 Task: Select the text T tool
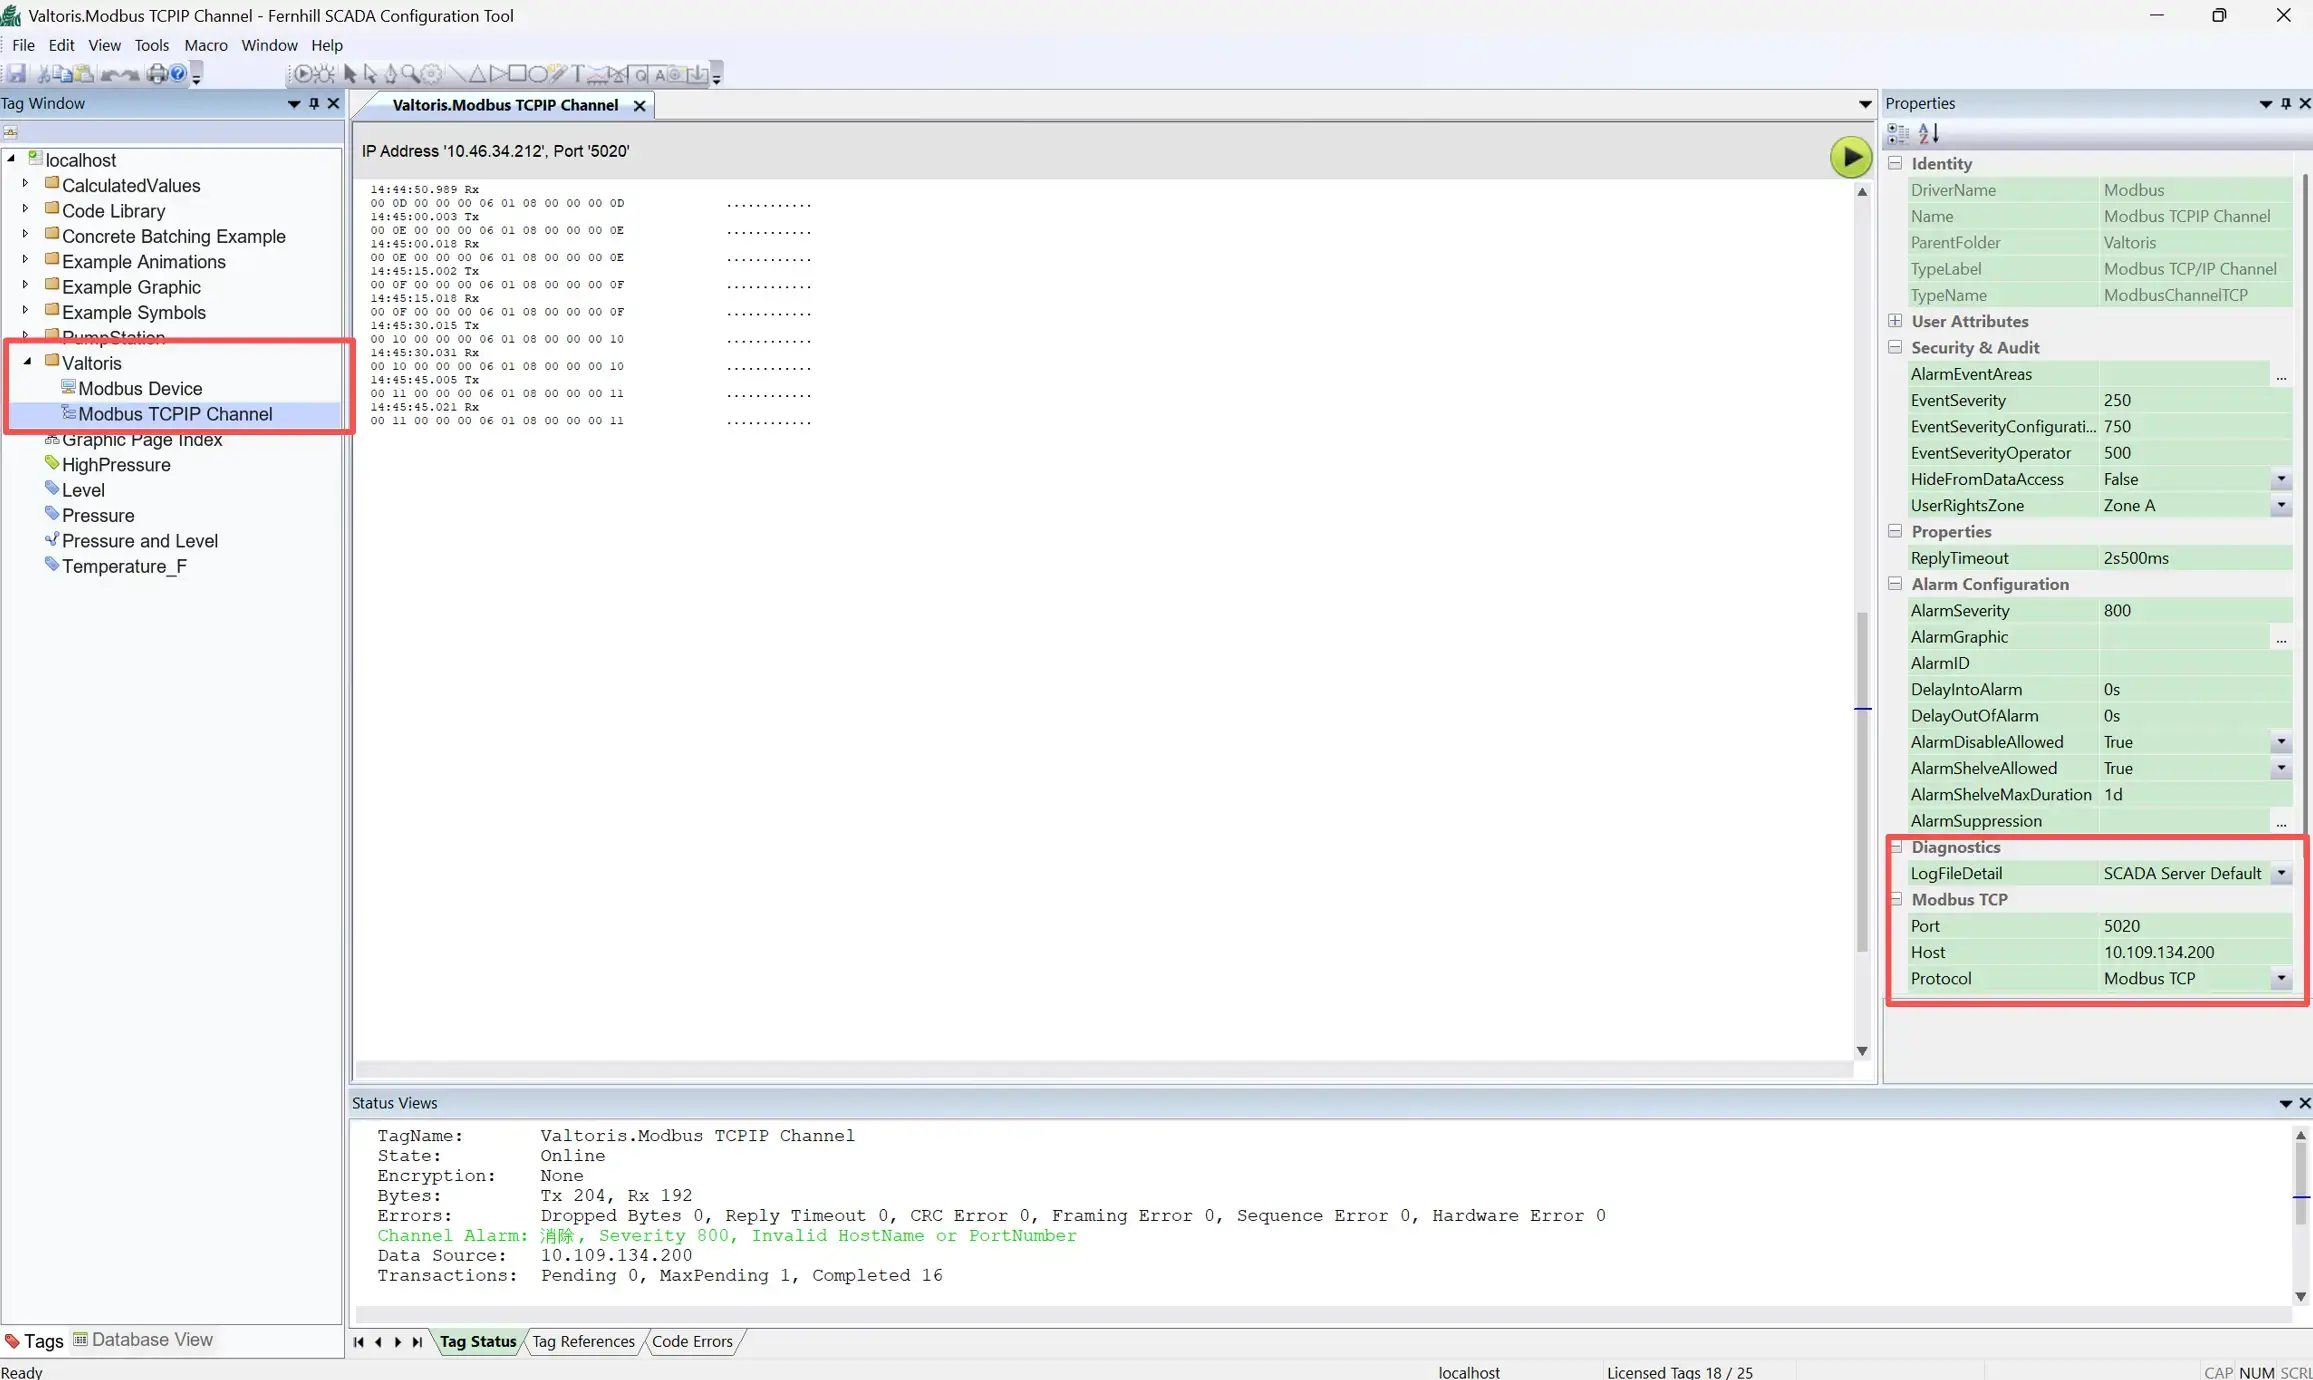tap(577, 74)
